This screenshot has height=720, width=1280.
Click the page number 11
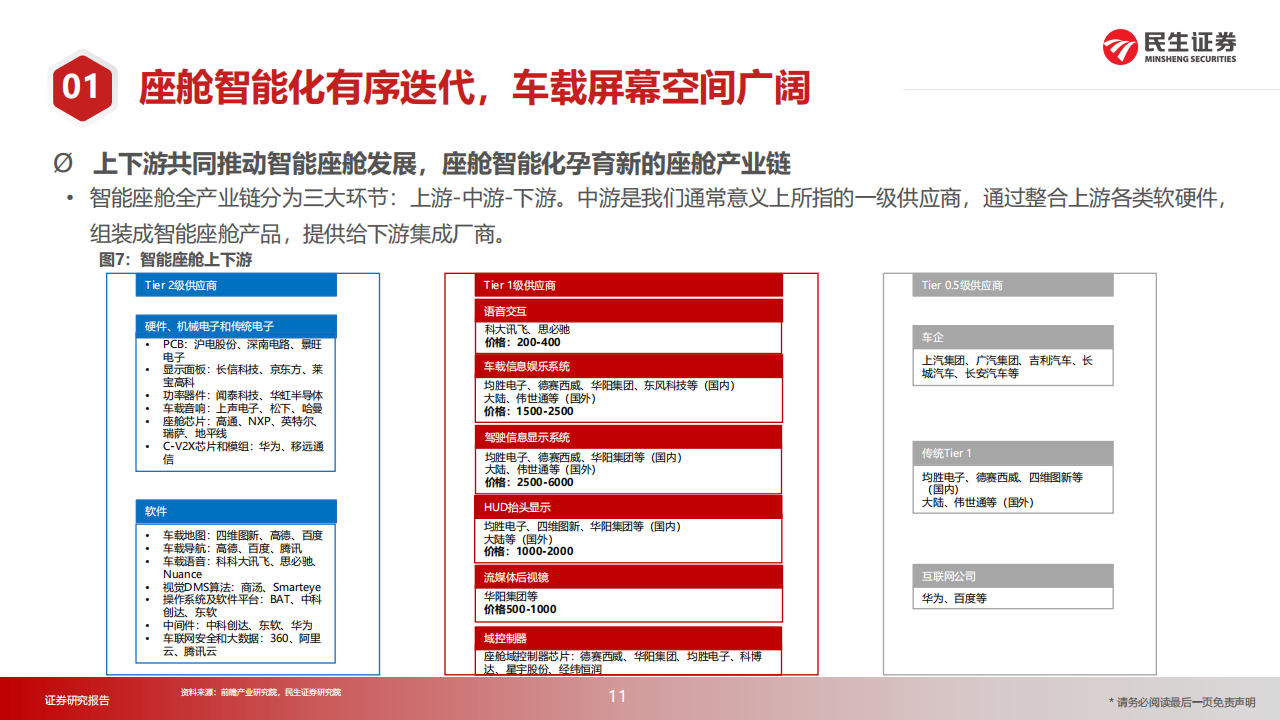coord(617,696)
